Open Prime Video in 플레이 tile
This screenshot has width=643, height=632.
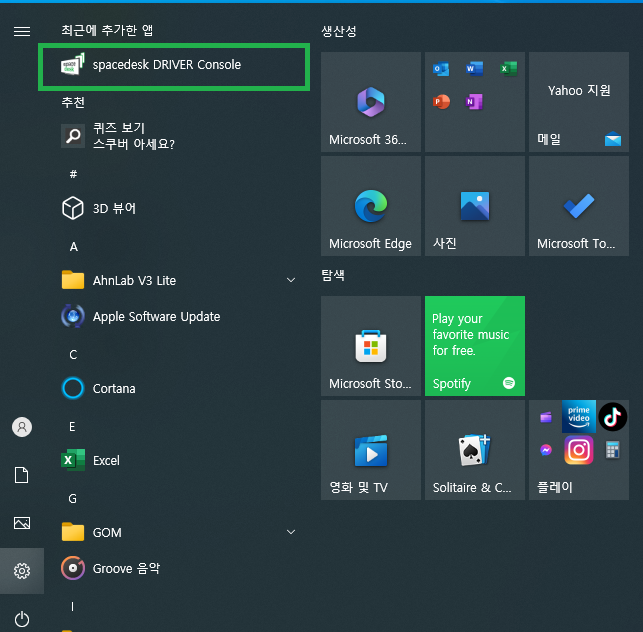pos(579,417)
